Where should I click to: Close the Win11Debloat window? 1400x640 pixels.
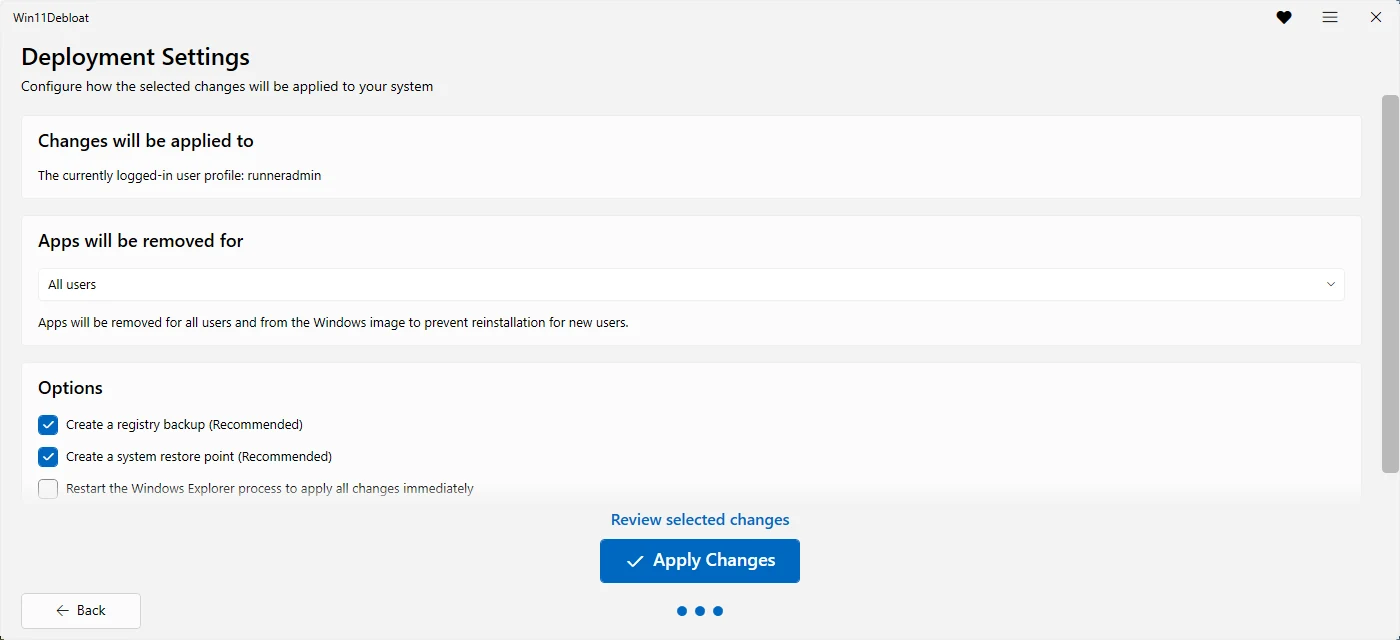(1376, 18)
